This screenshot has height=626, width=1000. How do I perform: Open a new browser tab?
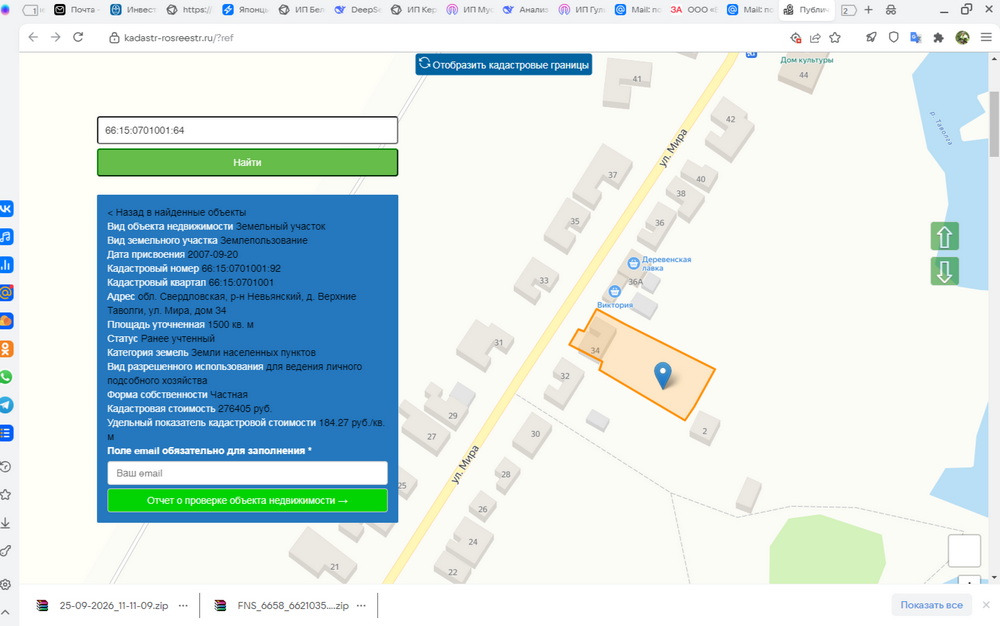click(x=868, y=10)
